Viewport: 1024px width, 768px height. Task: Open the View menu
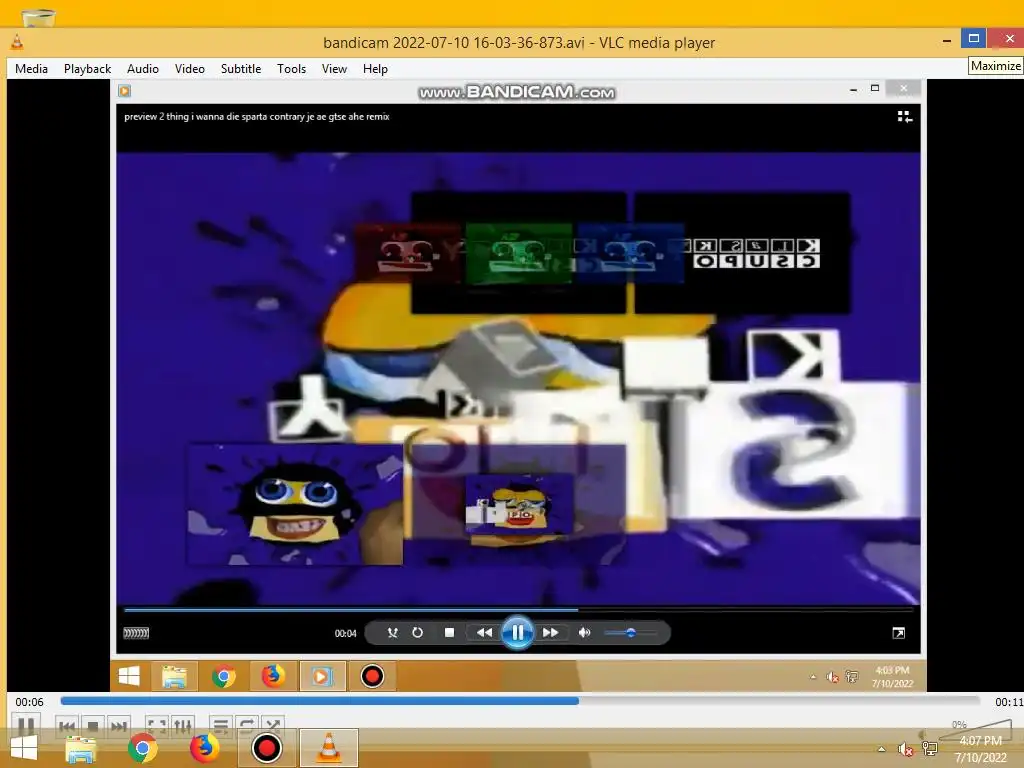[x=334, y=69]
